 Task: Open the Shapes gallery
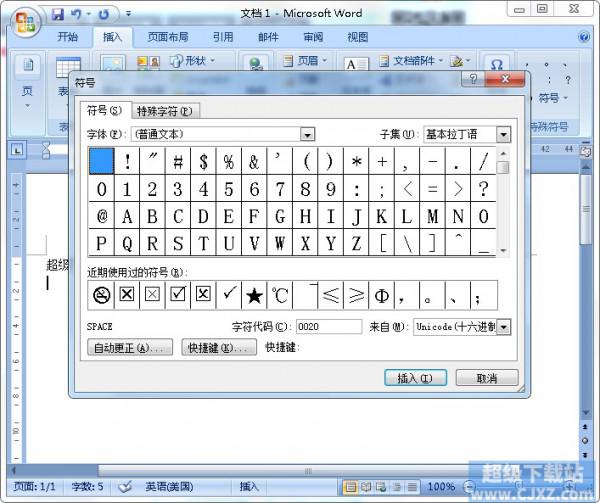pos(192,60)
